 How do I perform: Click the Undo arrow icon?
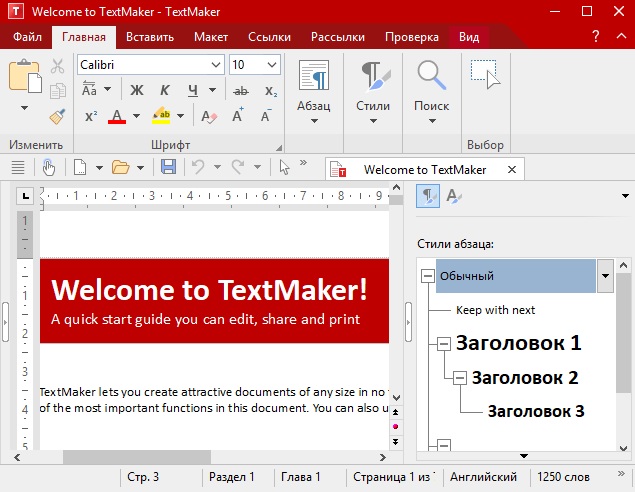coord(198,167)
